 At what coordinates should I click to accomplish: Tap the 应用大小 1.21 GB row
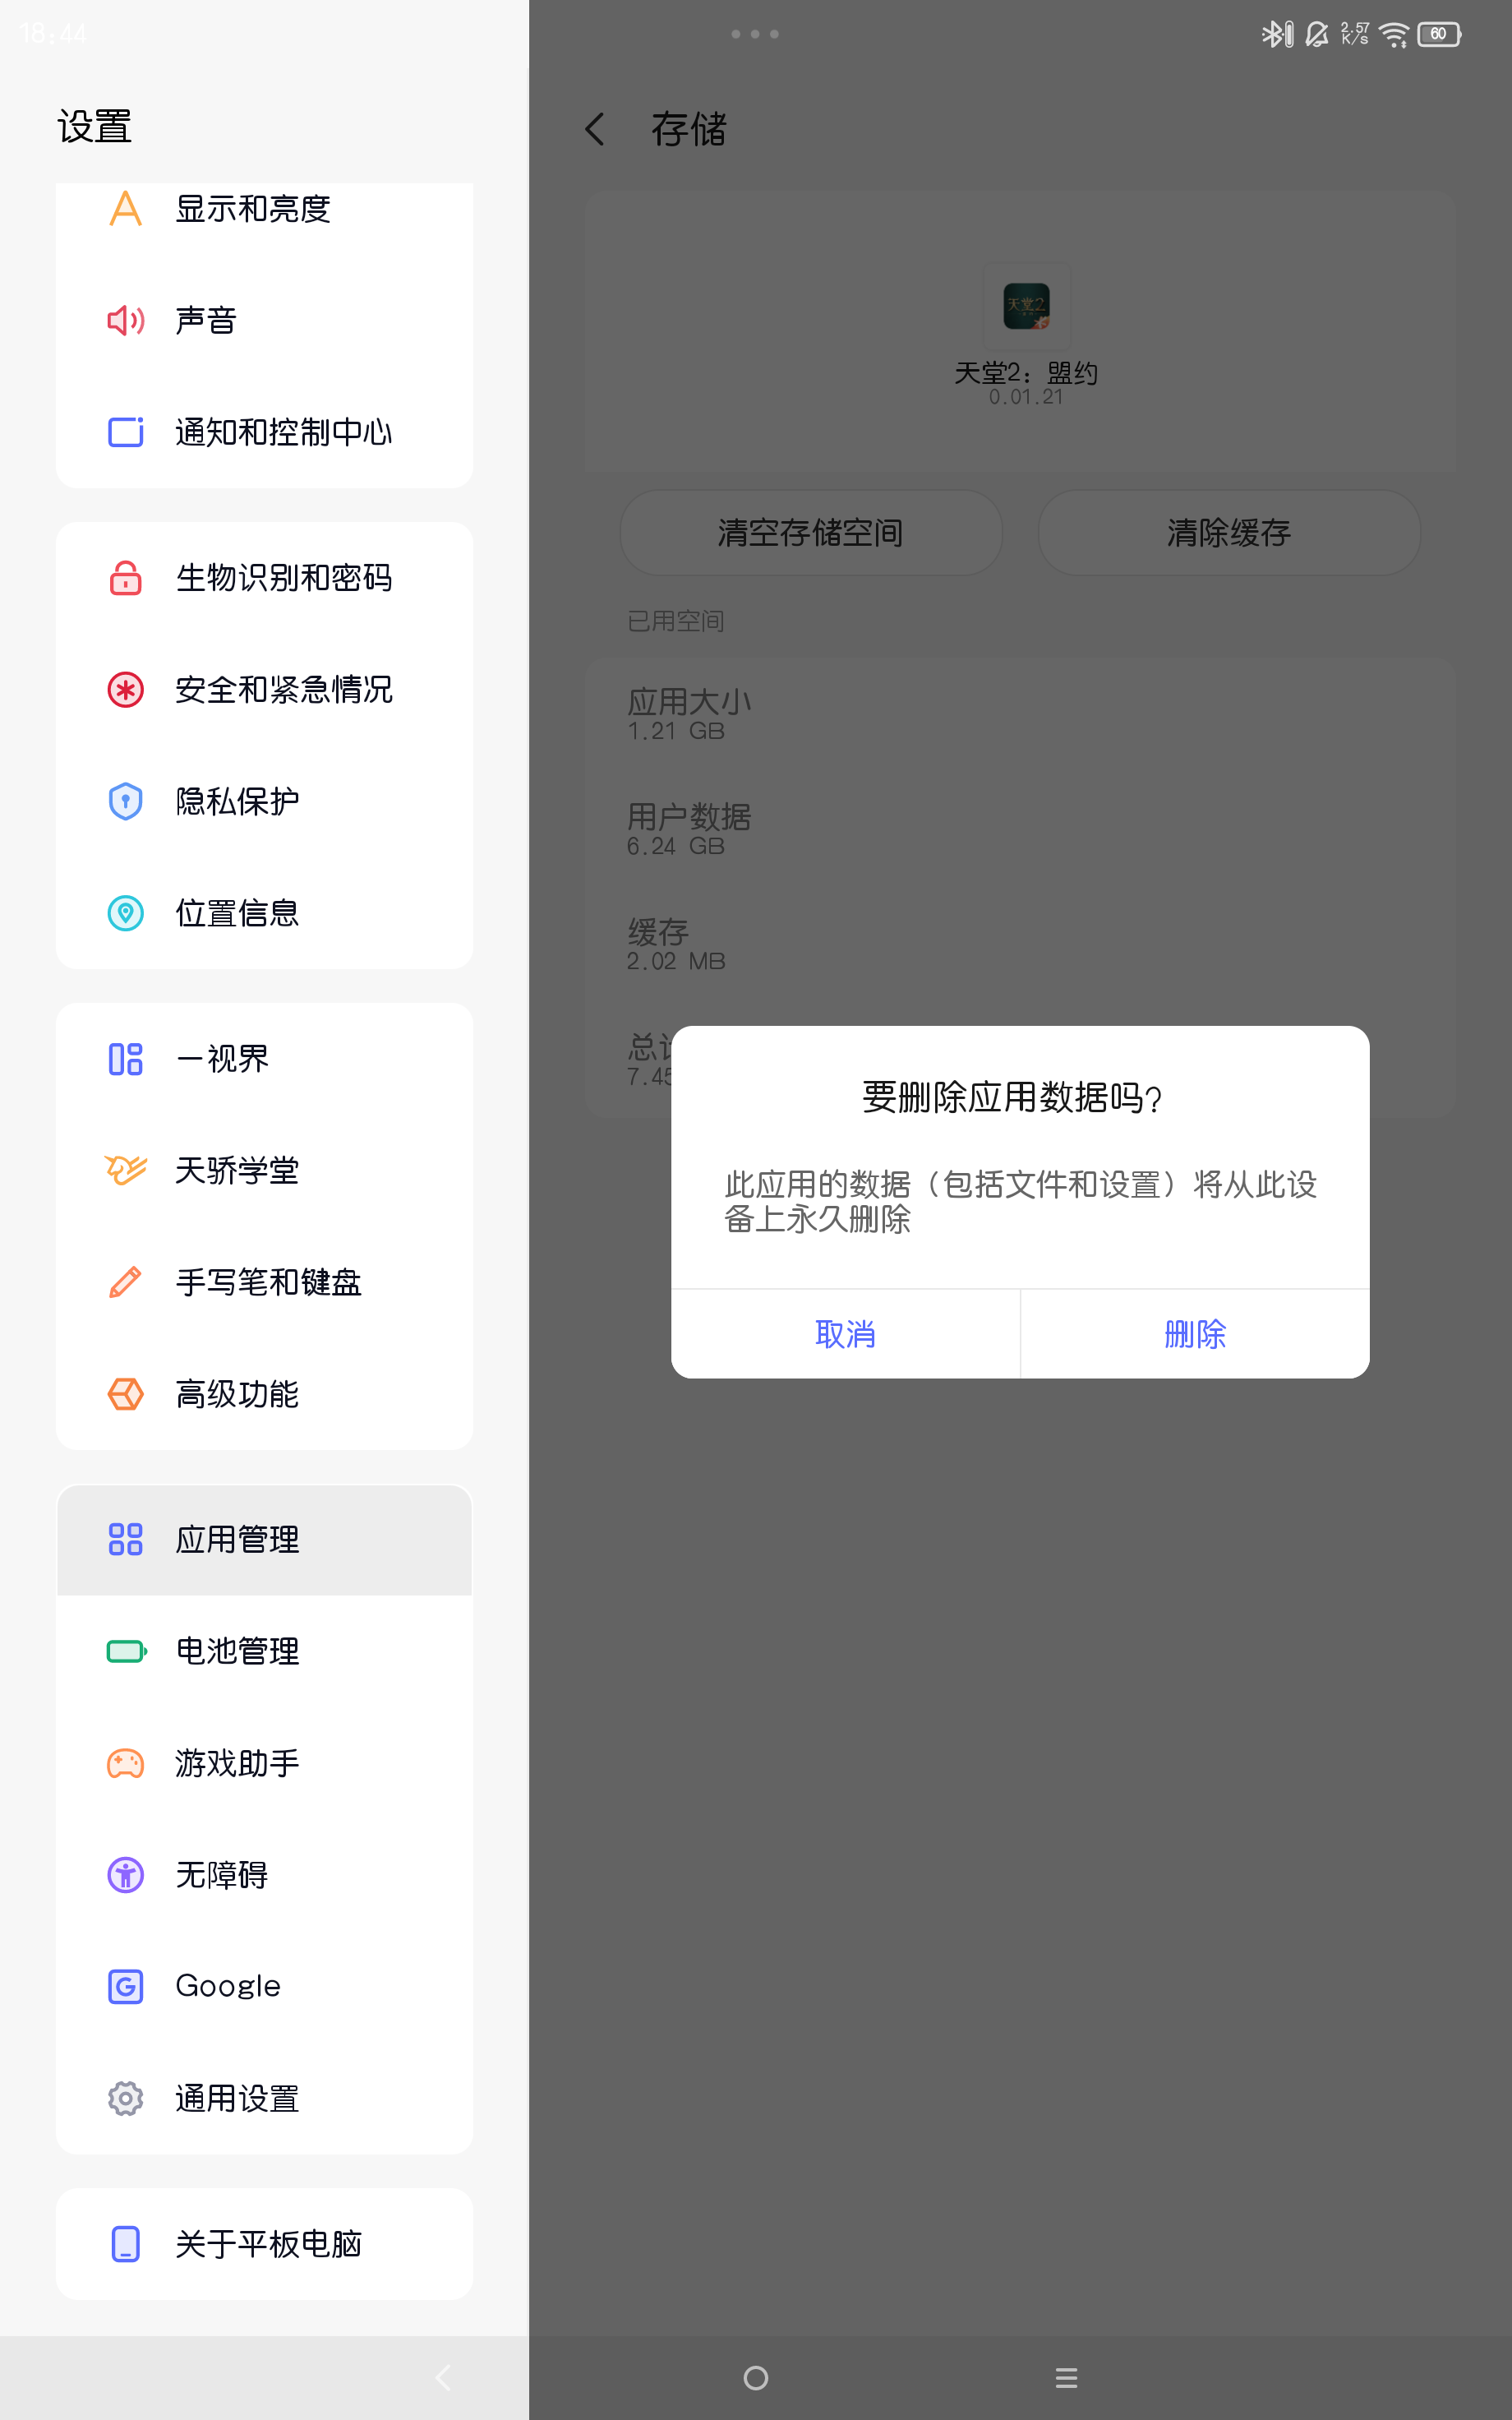click(x=1020, y=714)
